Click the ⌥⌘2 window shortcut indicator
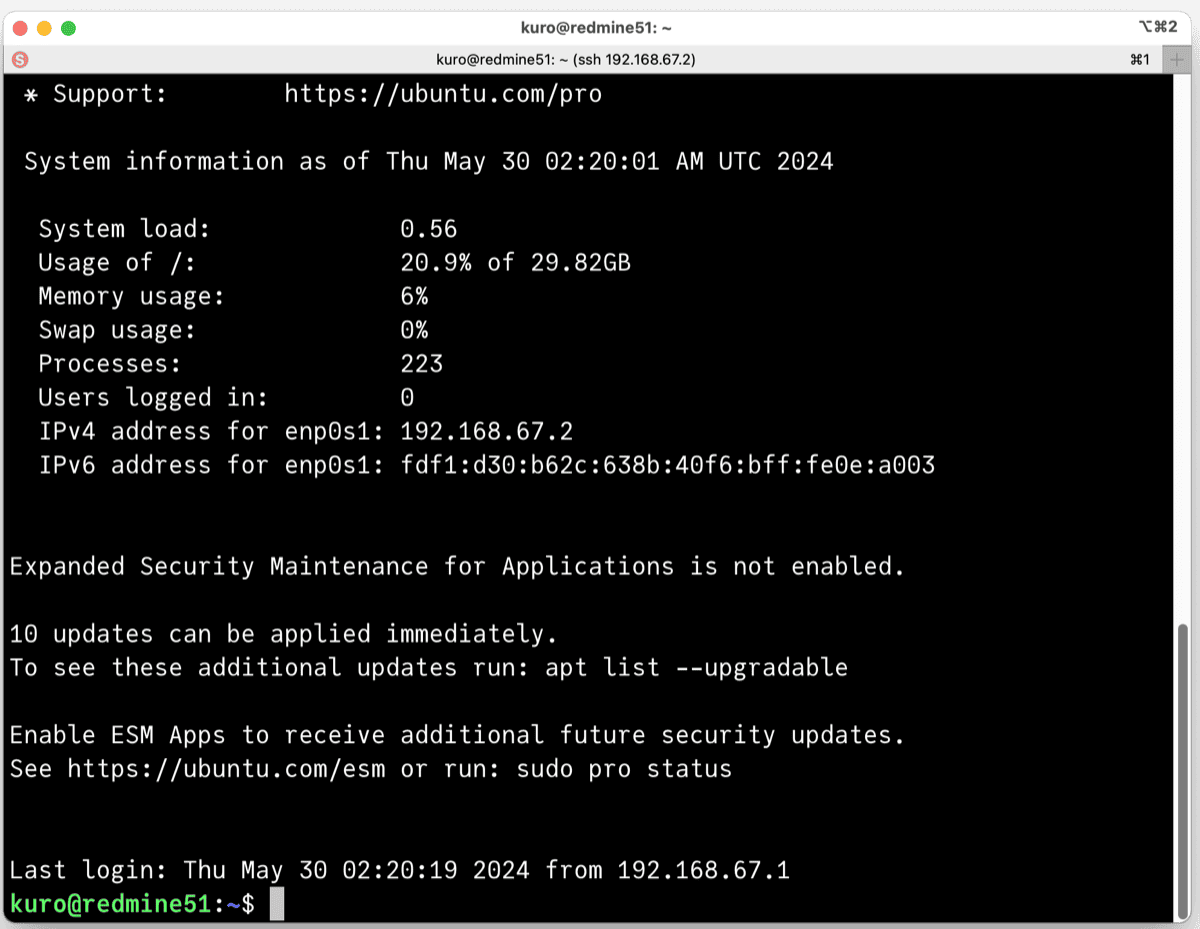The image size is (1200, 929). [x=1156, y=29]
